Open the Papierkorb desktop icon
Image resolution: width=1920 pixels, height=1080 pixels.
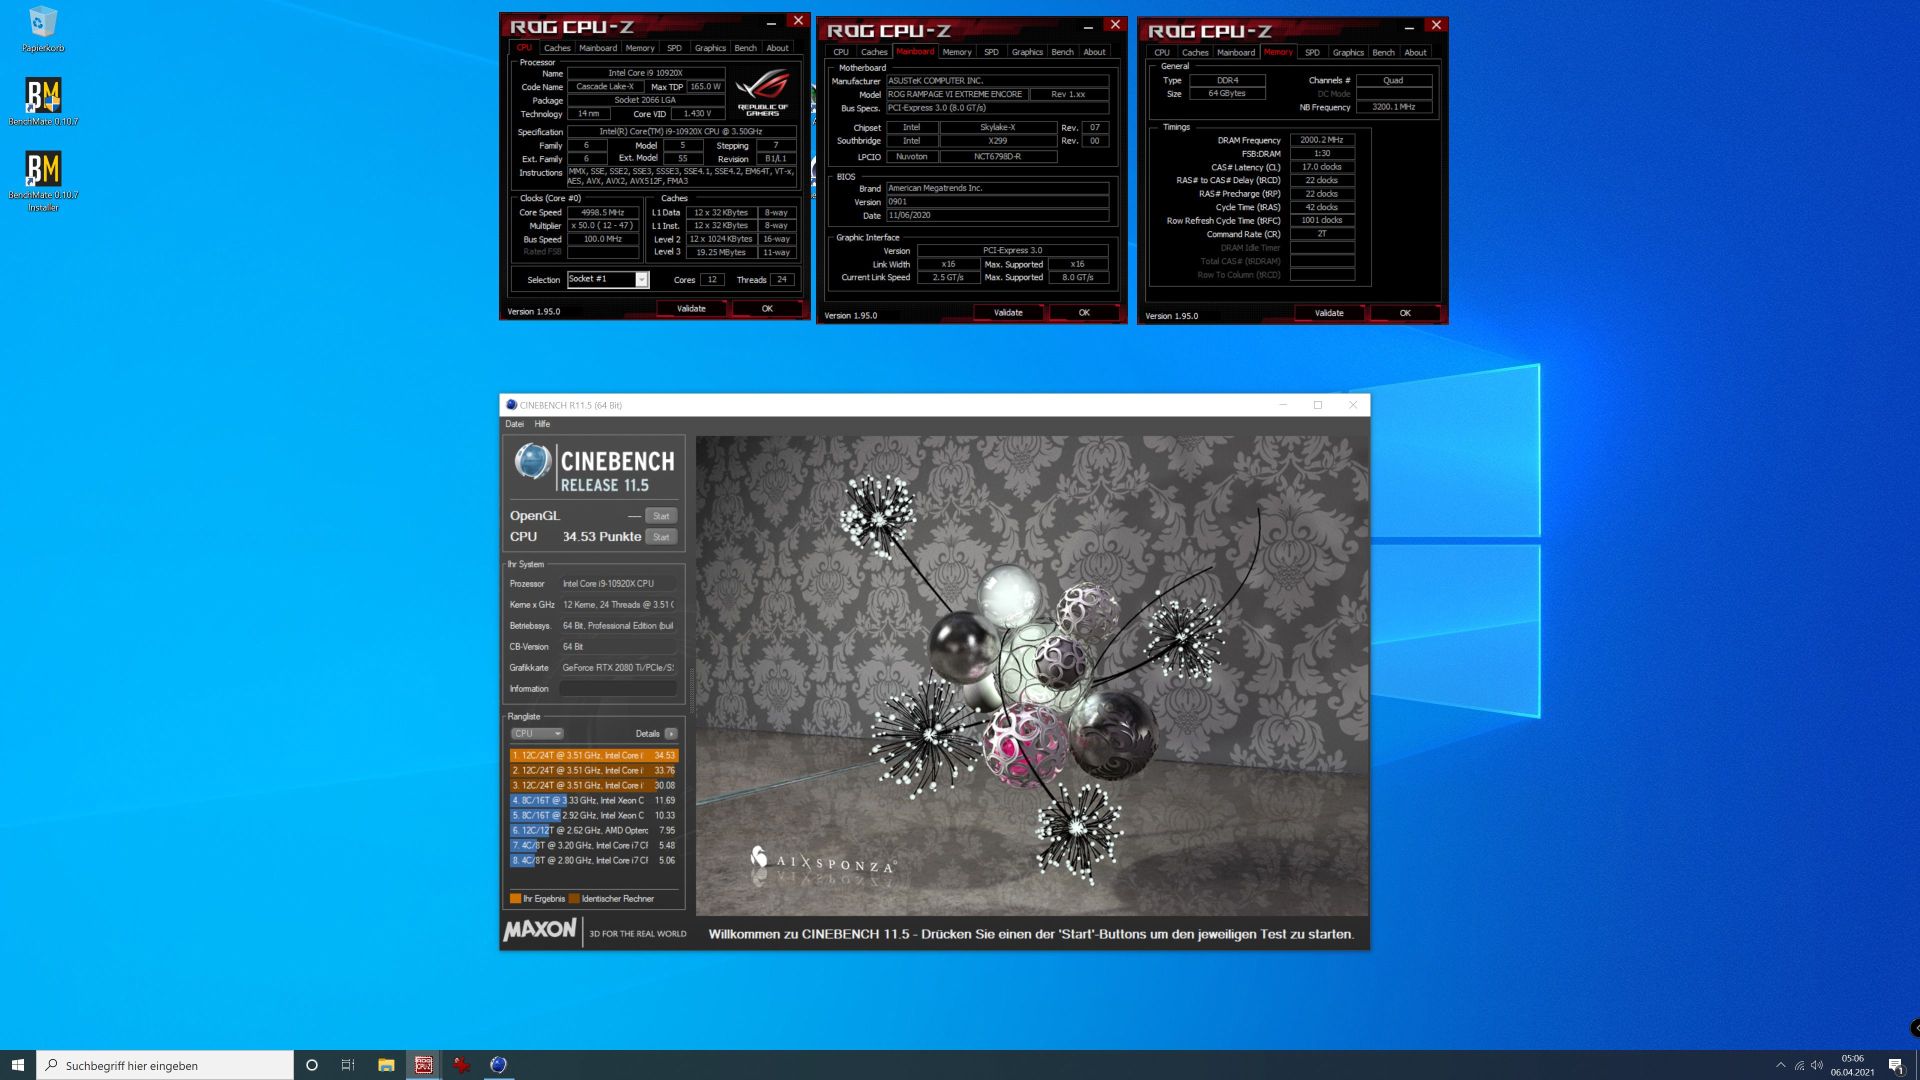[x=43, y=28]
